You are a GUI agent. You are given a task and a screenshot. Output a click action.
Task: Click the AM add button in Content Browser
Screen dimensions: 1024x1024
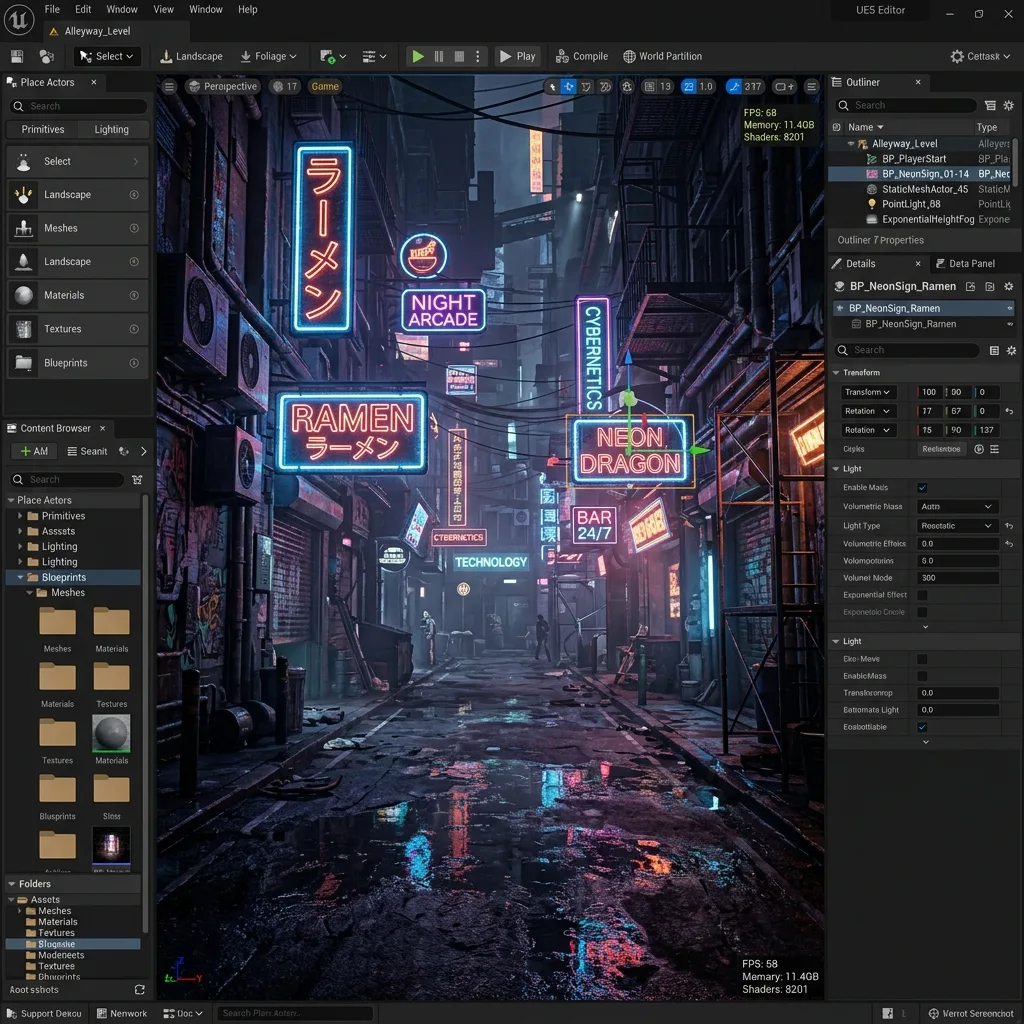pyautogui.click(x=35, y=451)
